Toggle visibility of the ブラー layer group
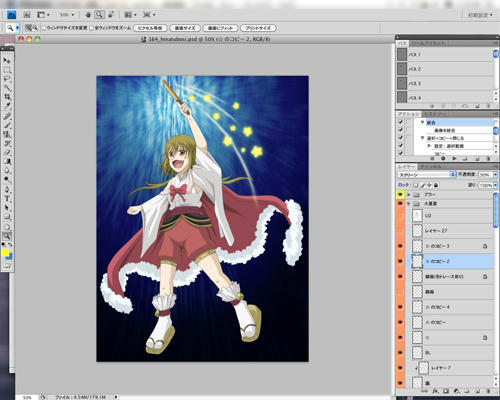Viewport: 500px width, 400px height. pos(400,194)
